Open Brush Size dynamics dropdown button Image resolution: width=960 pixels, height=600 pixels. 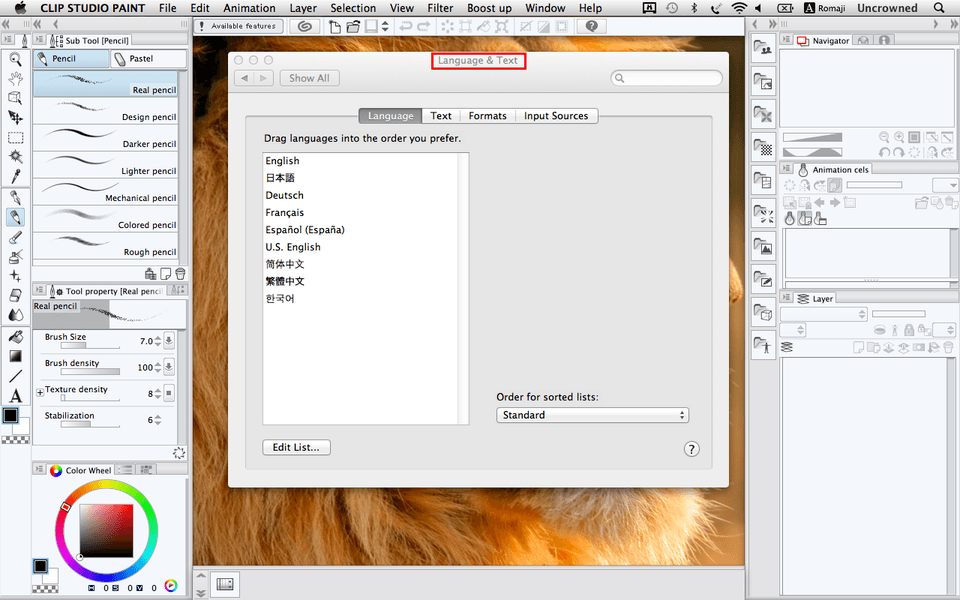point(169,341)
